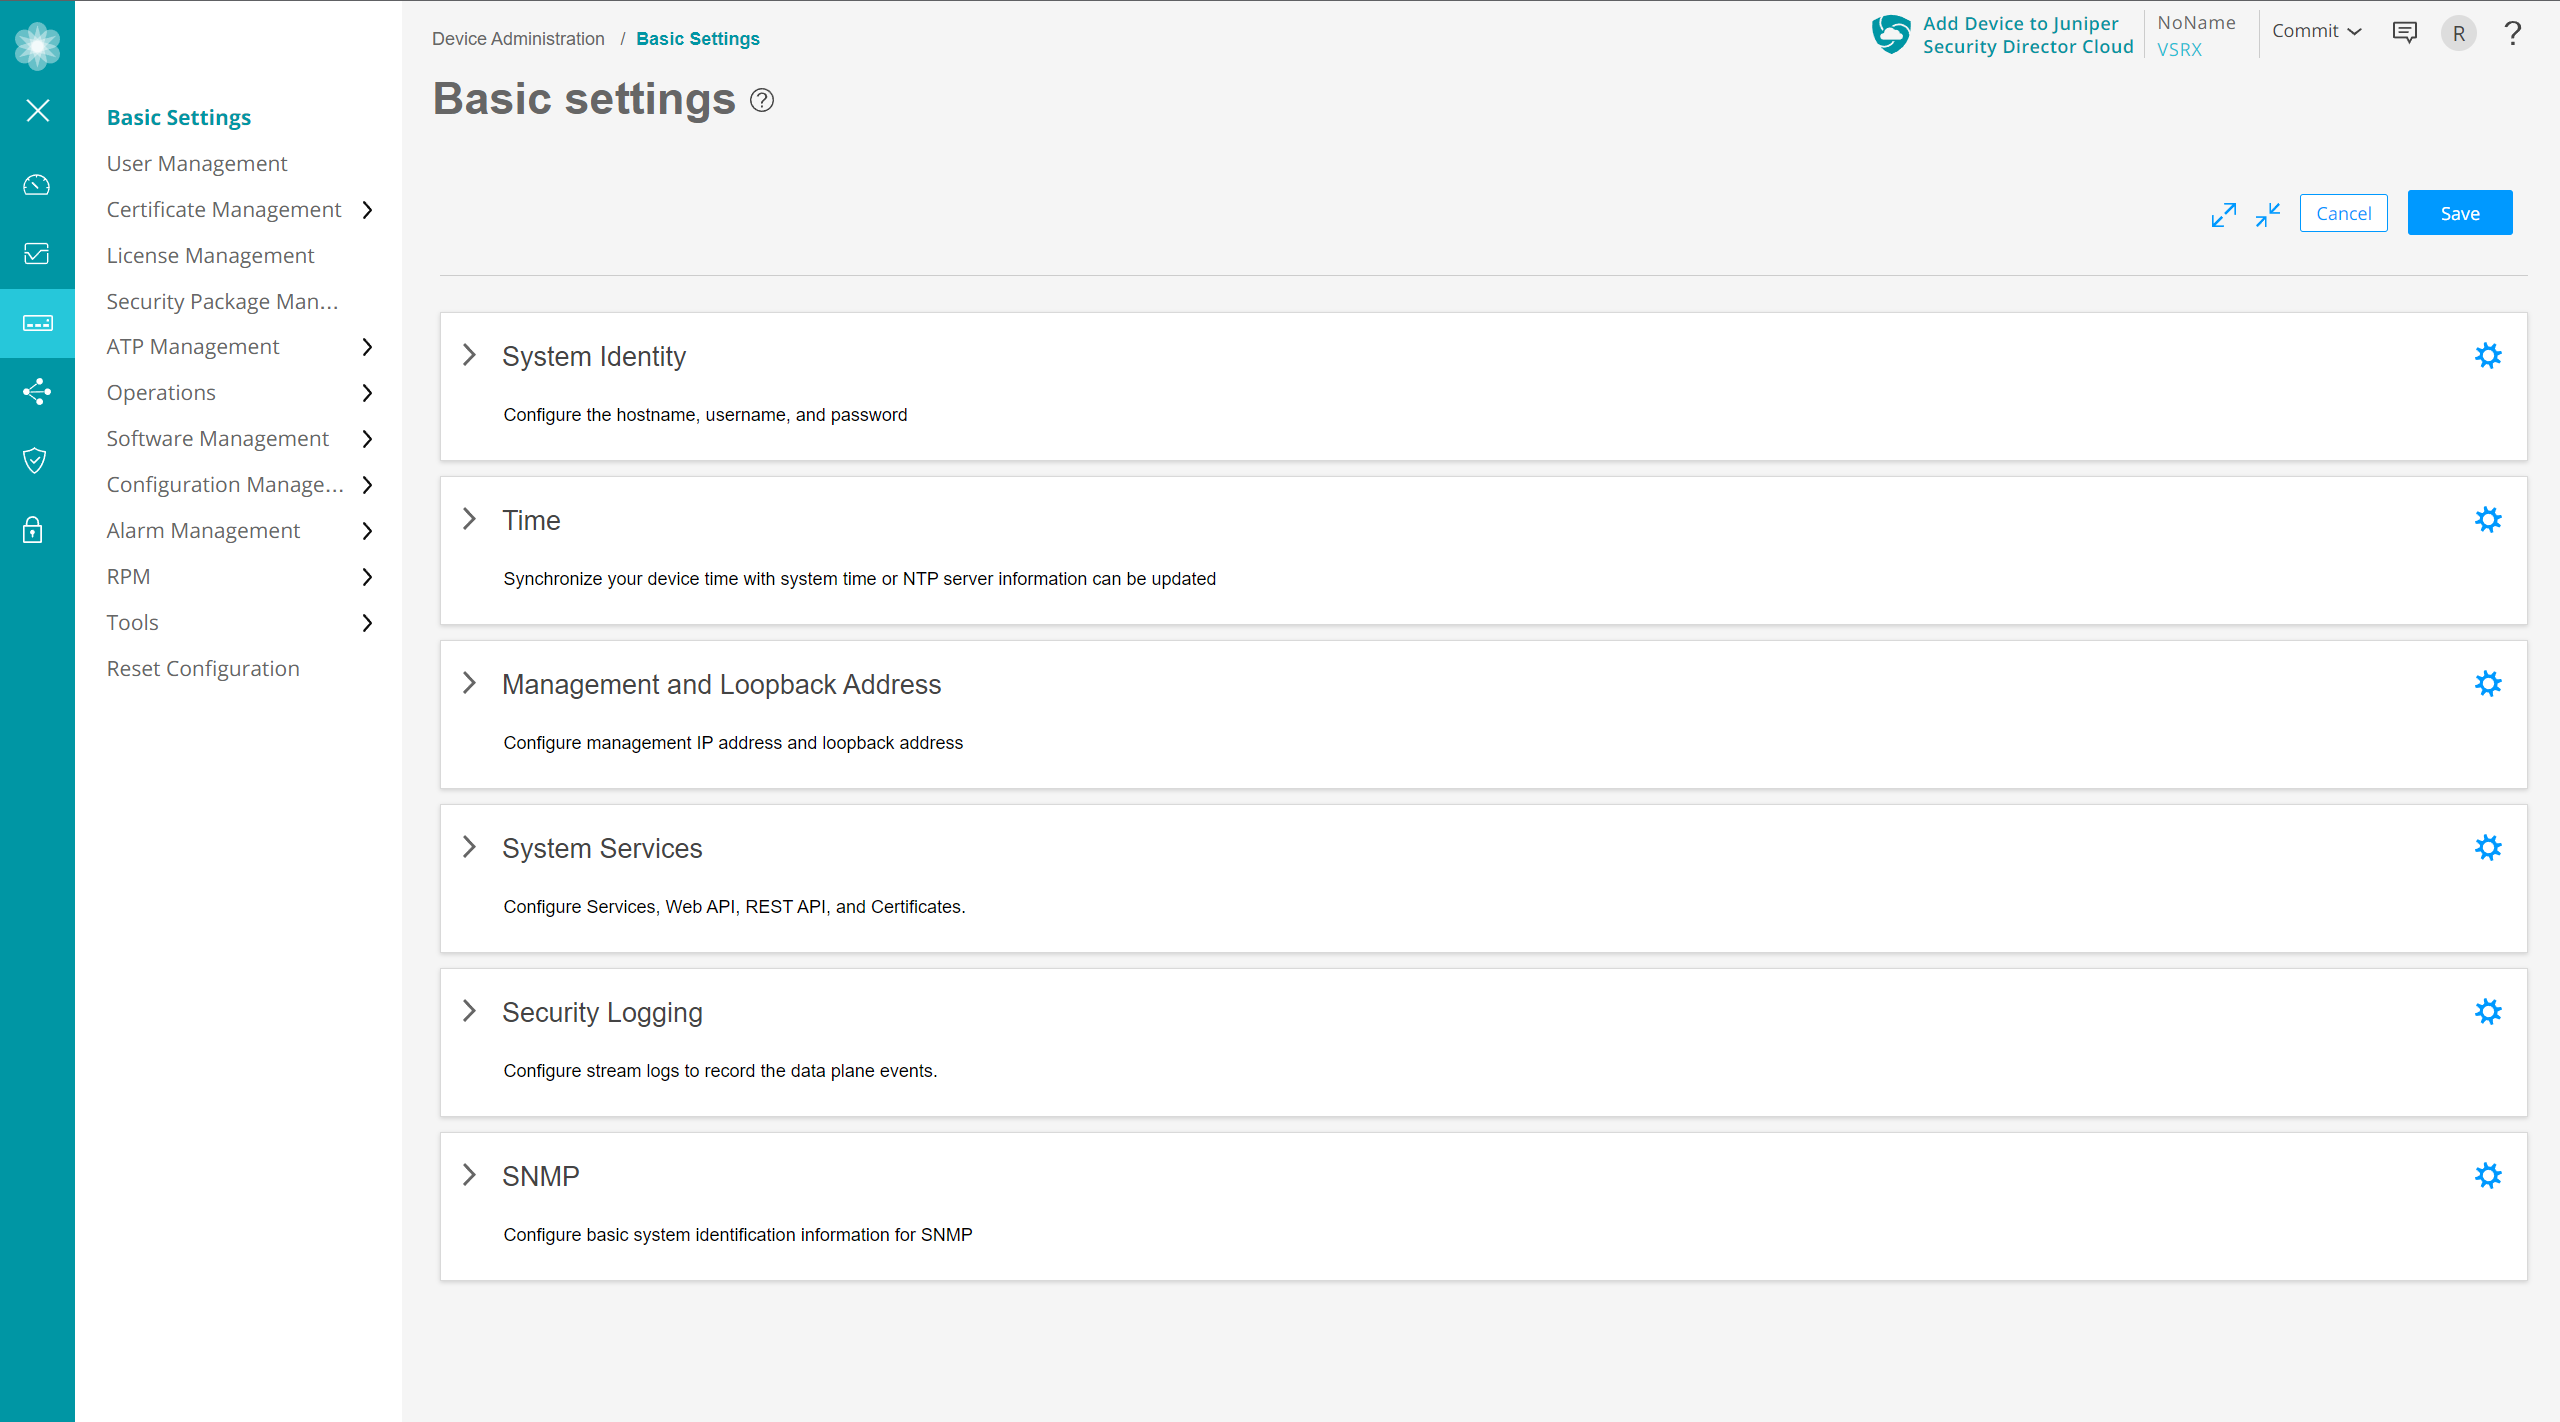Close the side navigation with X icon
The height and width of the screenshot is (1422, 2560).
point(37,110)
